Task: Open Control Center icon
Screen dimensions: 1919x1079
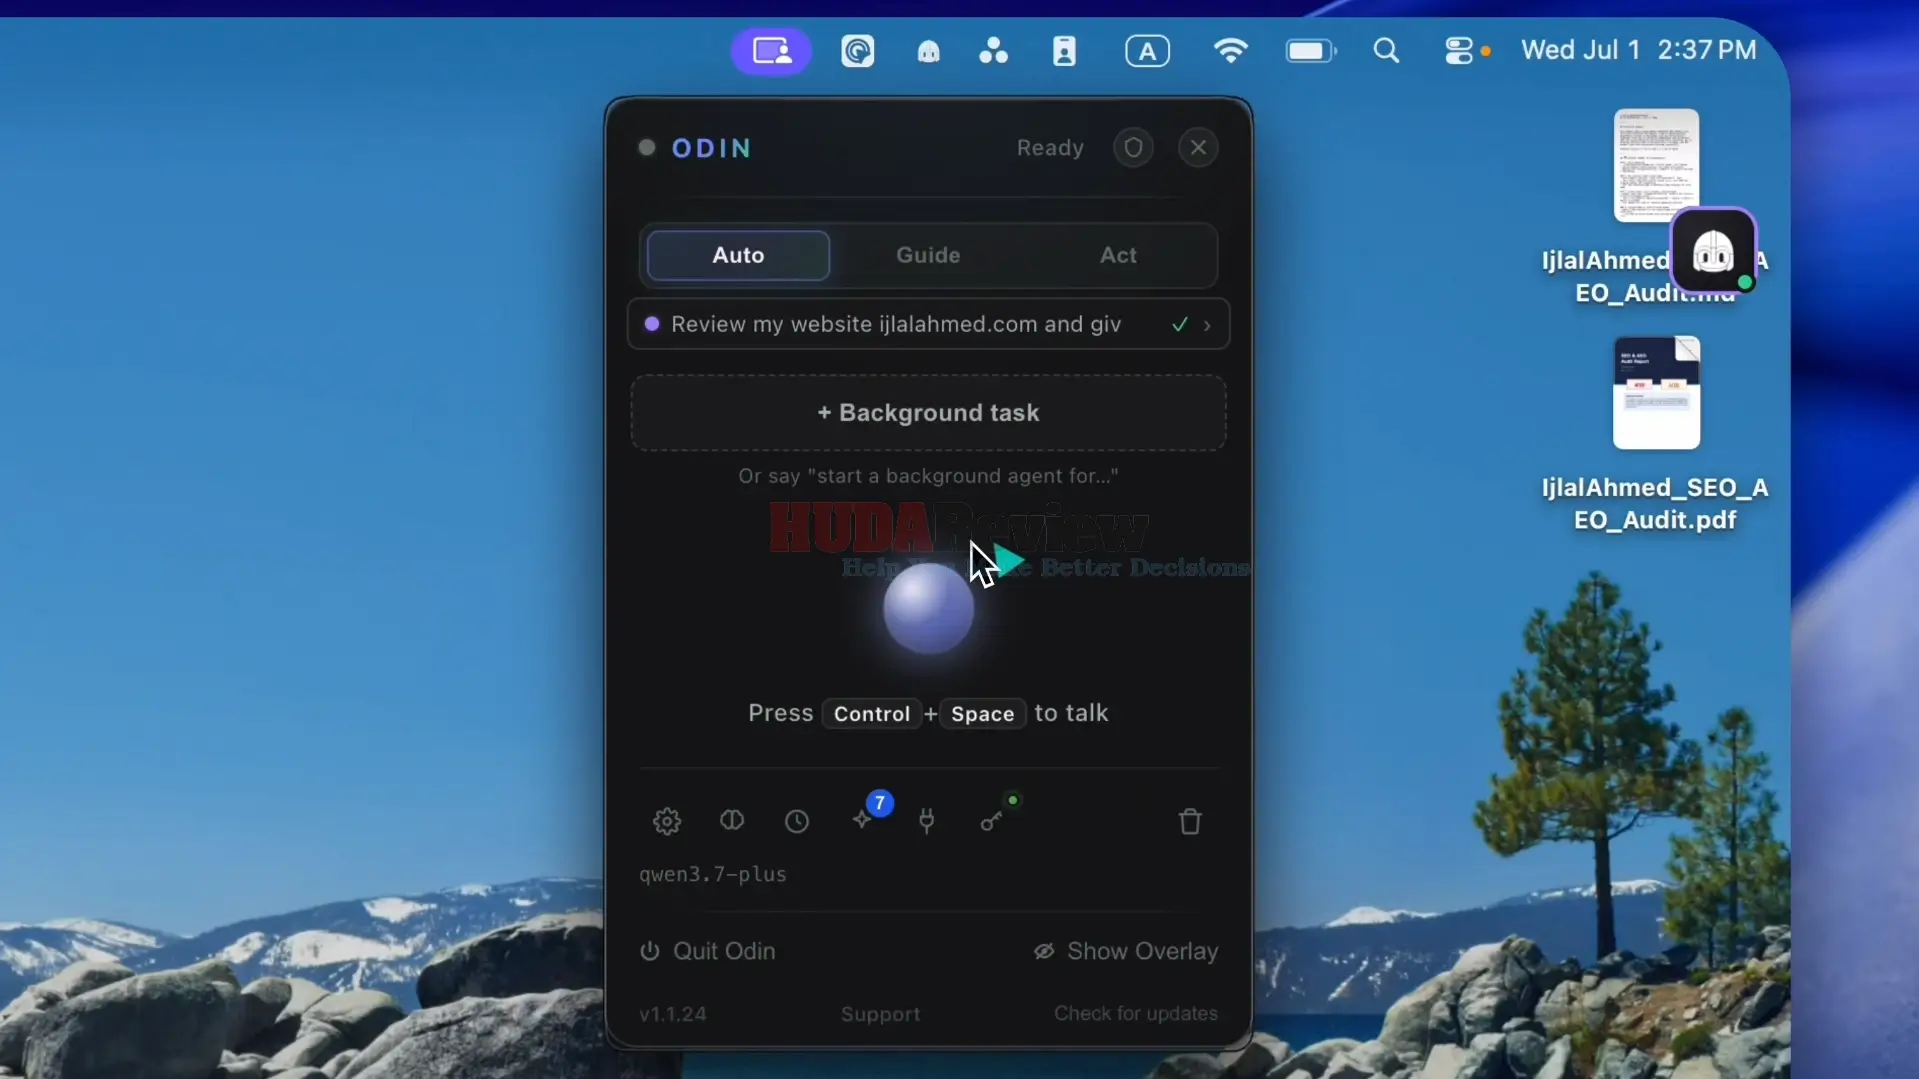Action: [1459, 51]
